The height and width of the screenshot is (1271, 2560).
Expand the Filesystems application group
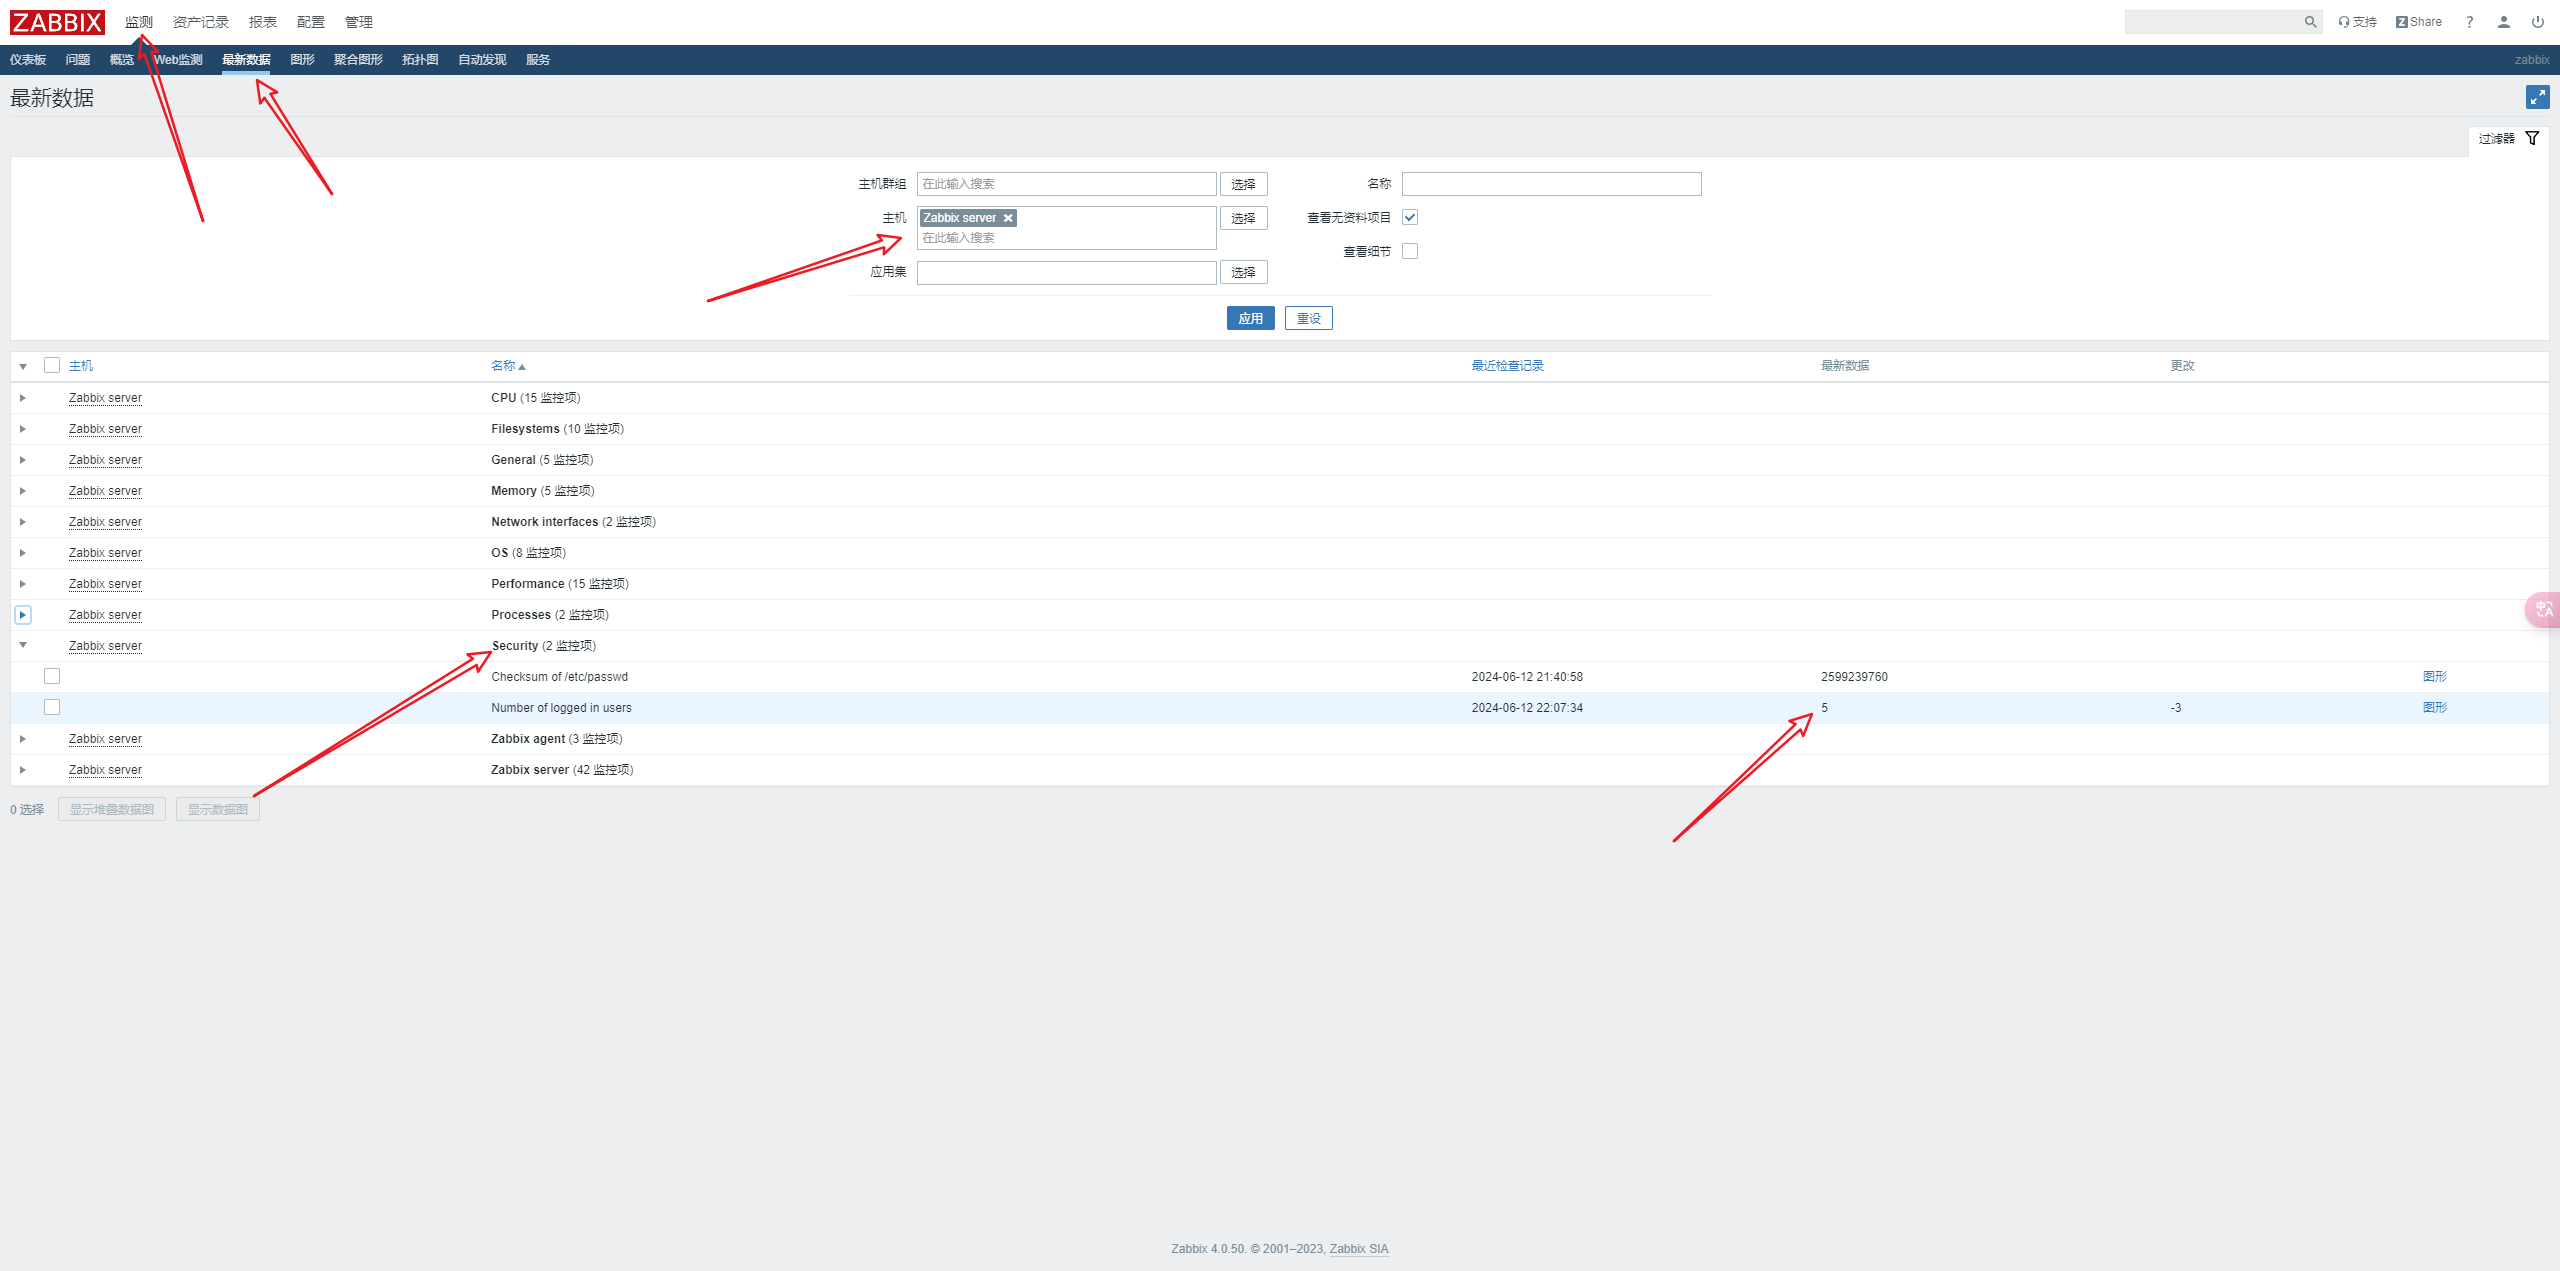pos(23,429)
